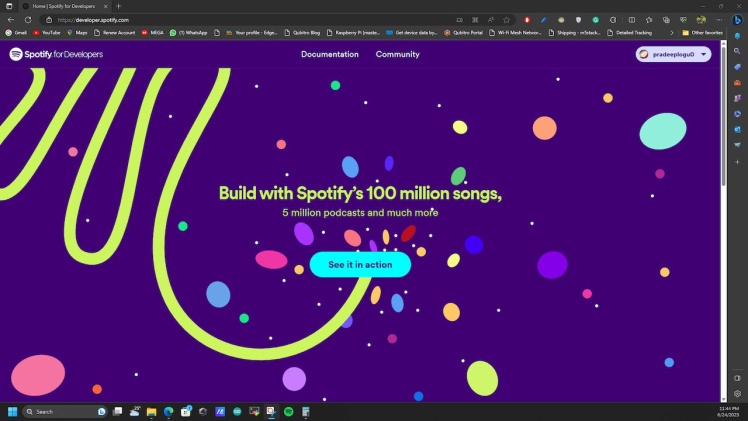Open the Collections icon in toolbar
The height and width of the screenshot is (421, 748).
click(666, 20)
